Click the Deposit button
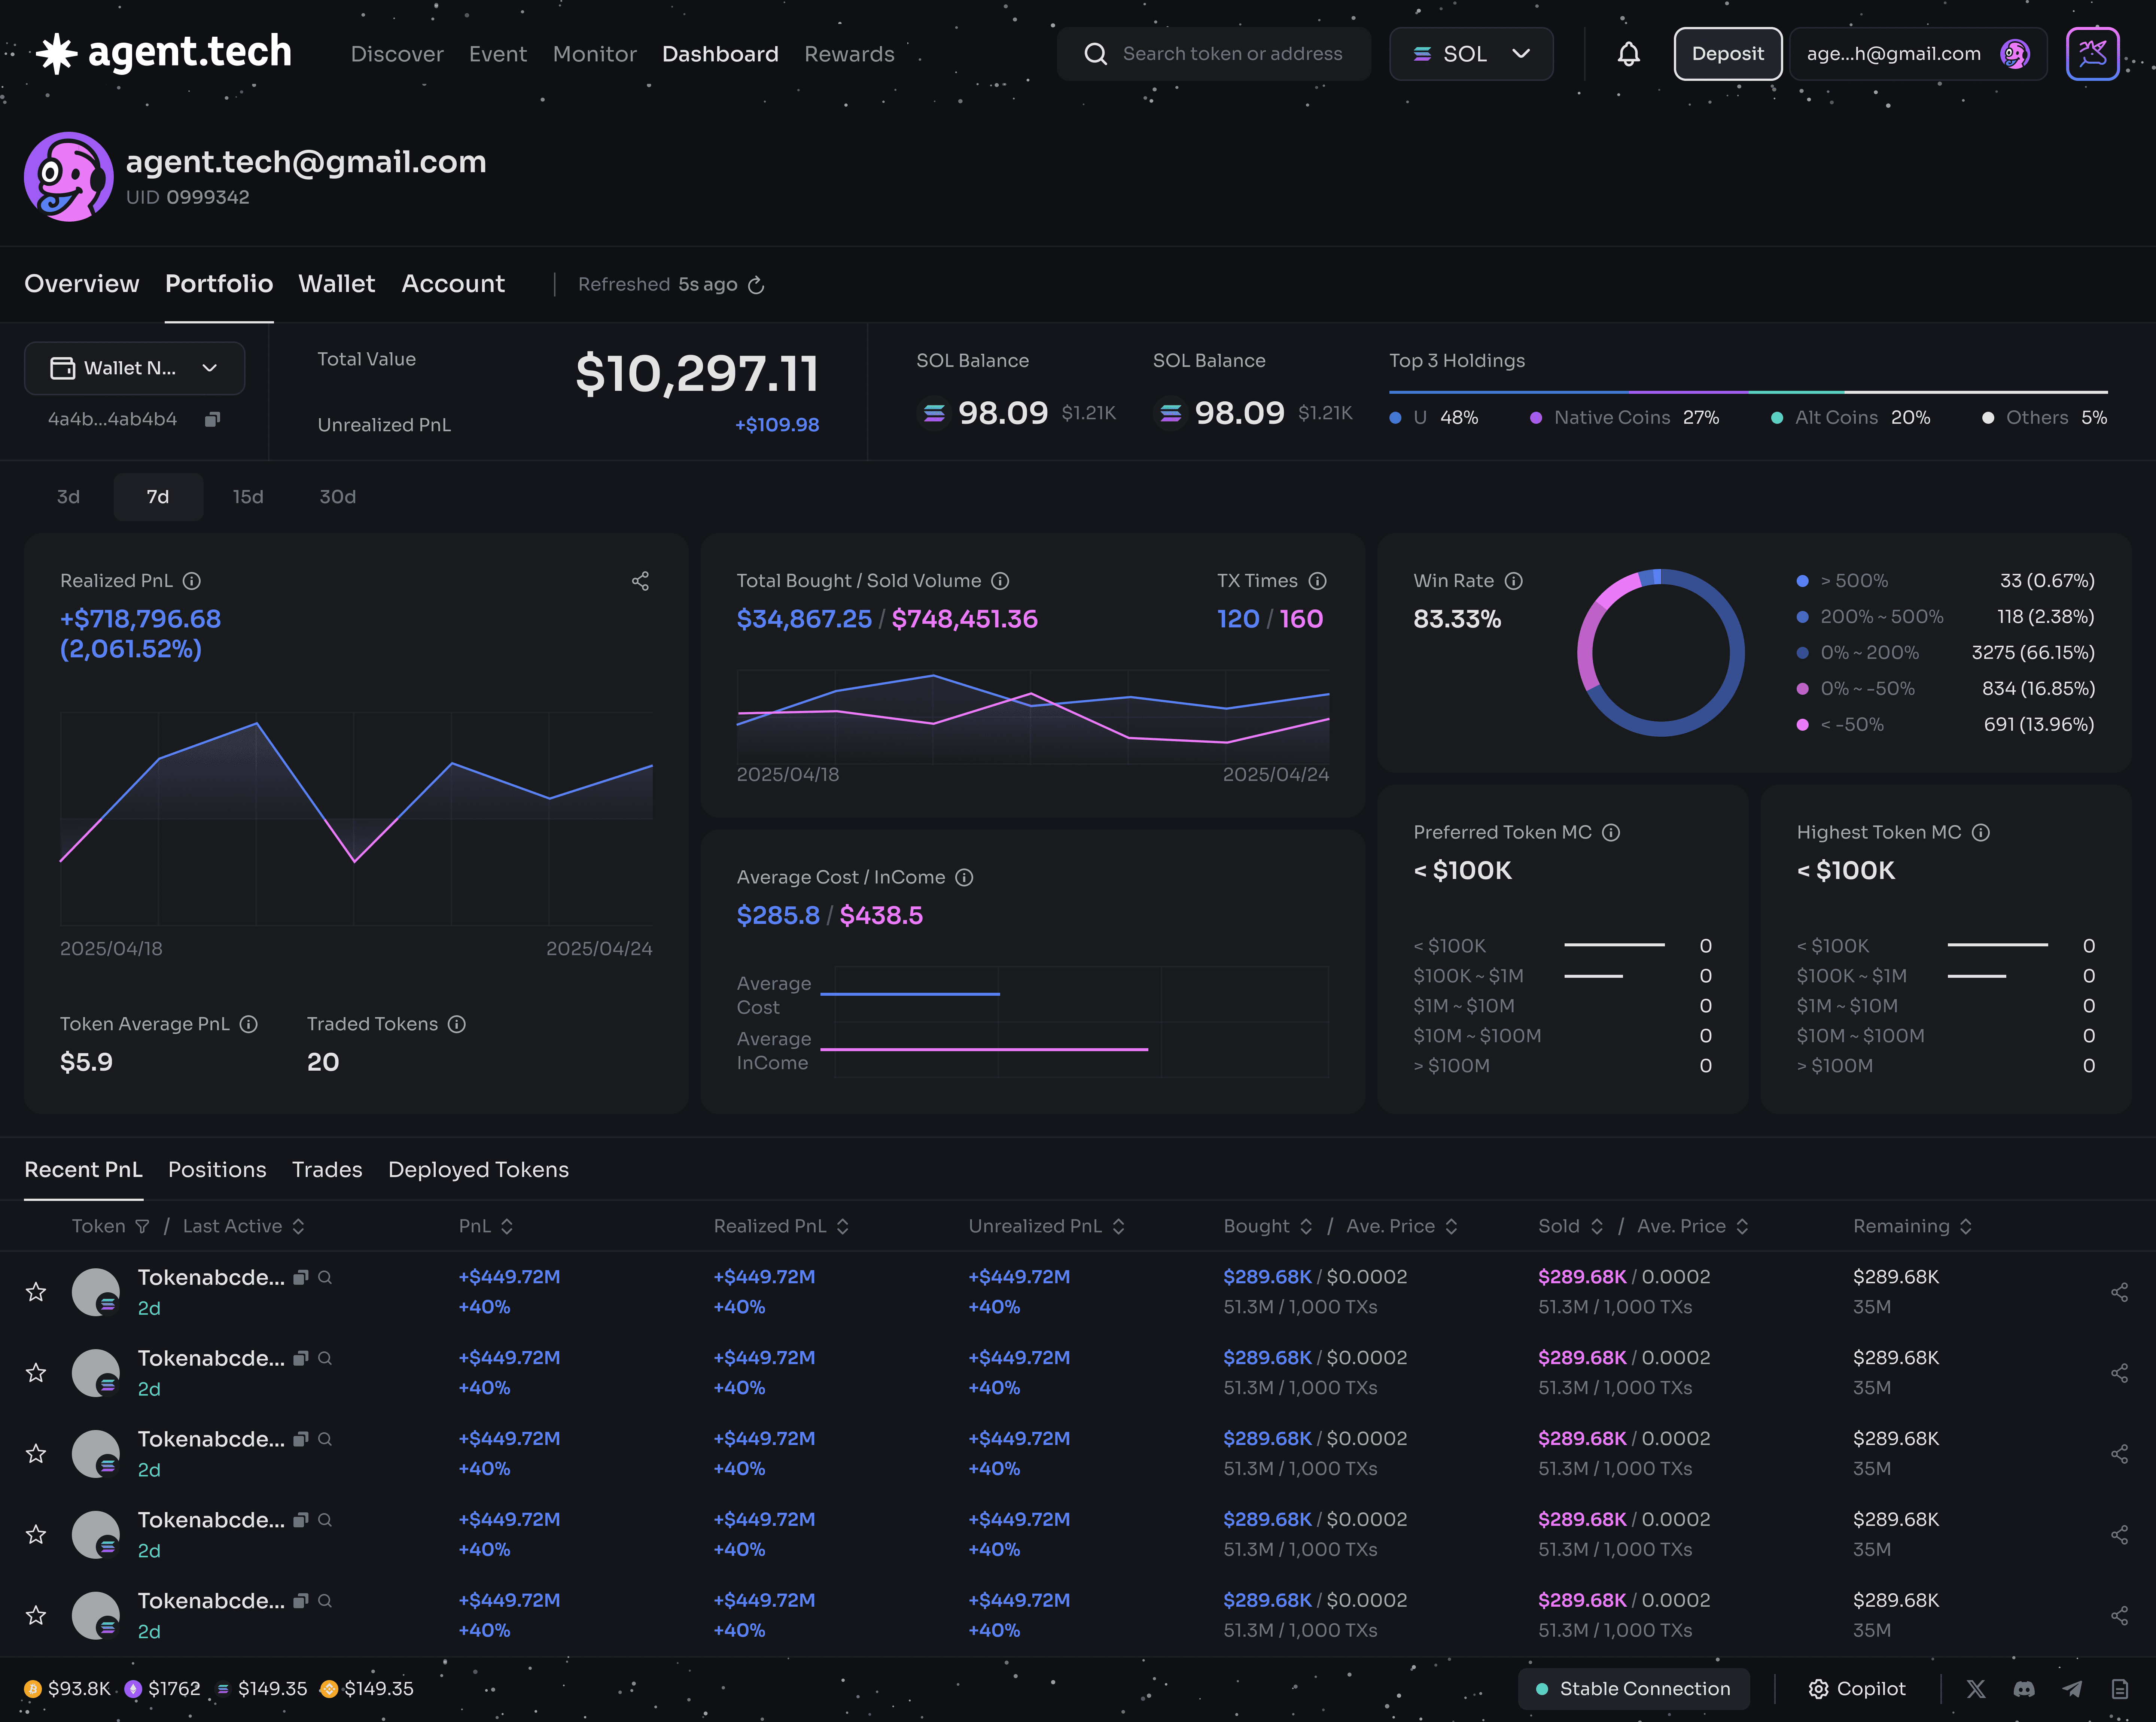Viewport: 2156px width, 1722px height. click(1727, 54)
